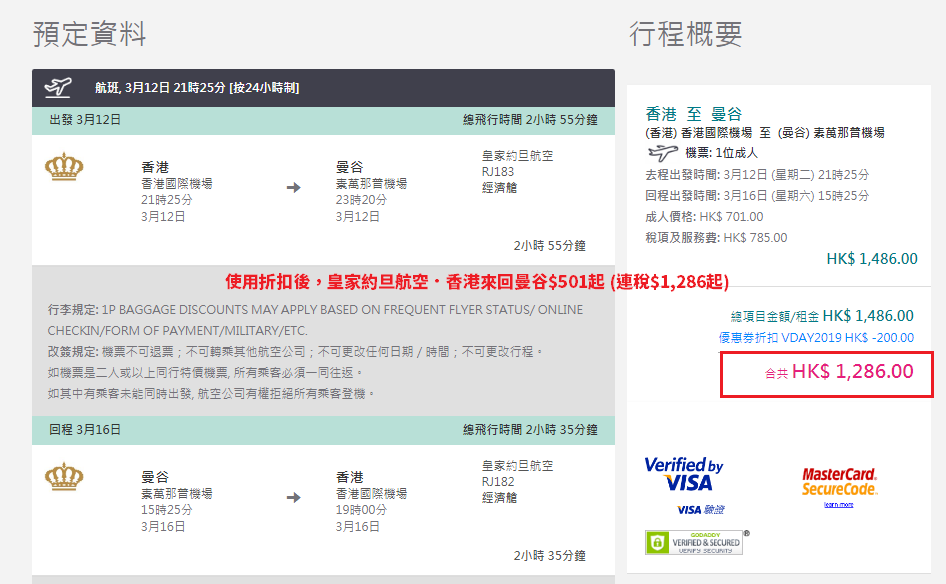
Task: Click the 出發 3月12日 label
Action: [x=85, y=120]
